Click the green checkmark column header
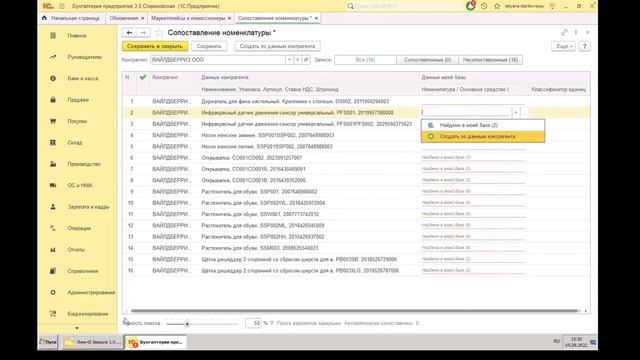The image size is (640, 360). pos(142,77)
